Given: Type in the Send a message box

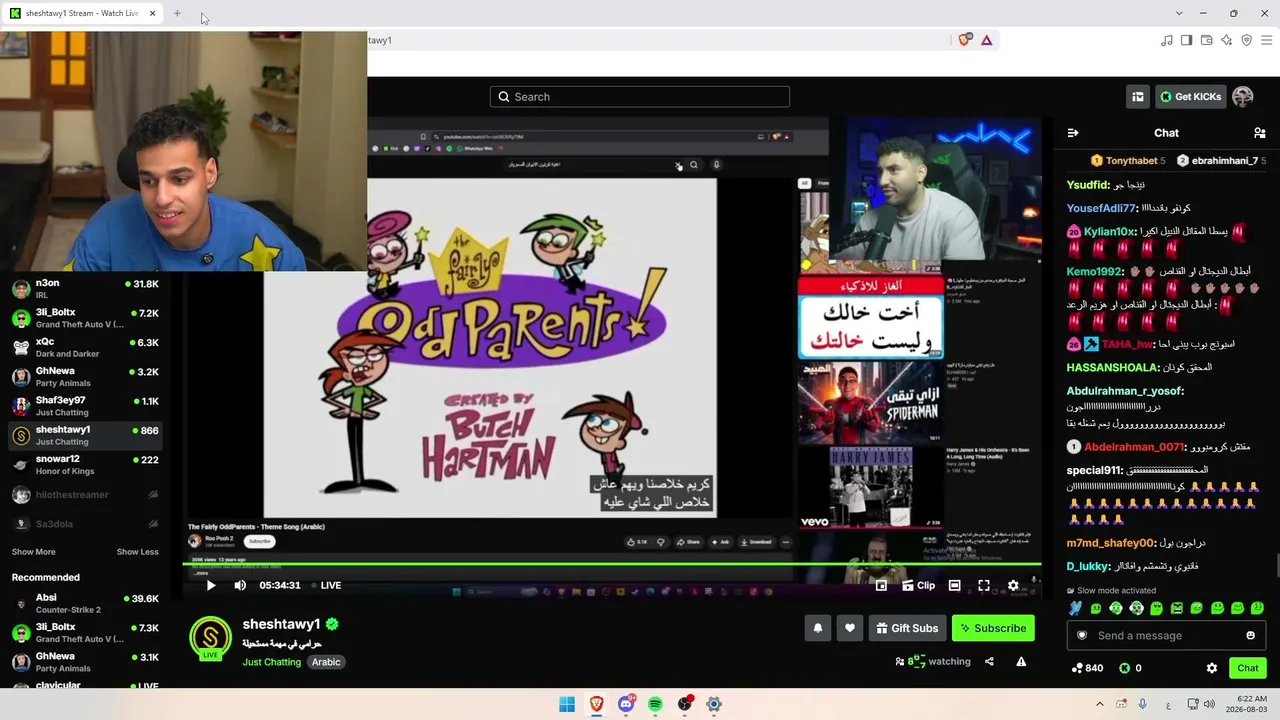Looking at the screenshot, I should [x=1166, y=636].
